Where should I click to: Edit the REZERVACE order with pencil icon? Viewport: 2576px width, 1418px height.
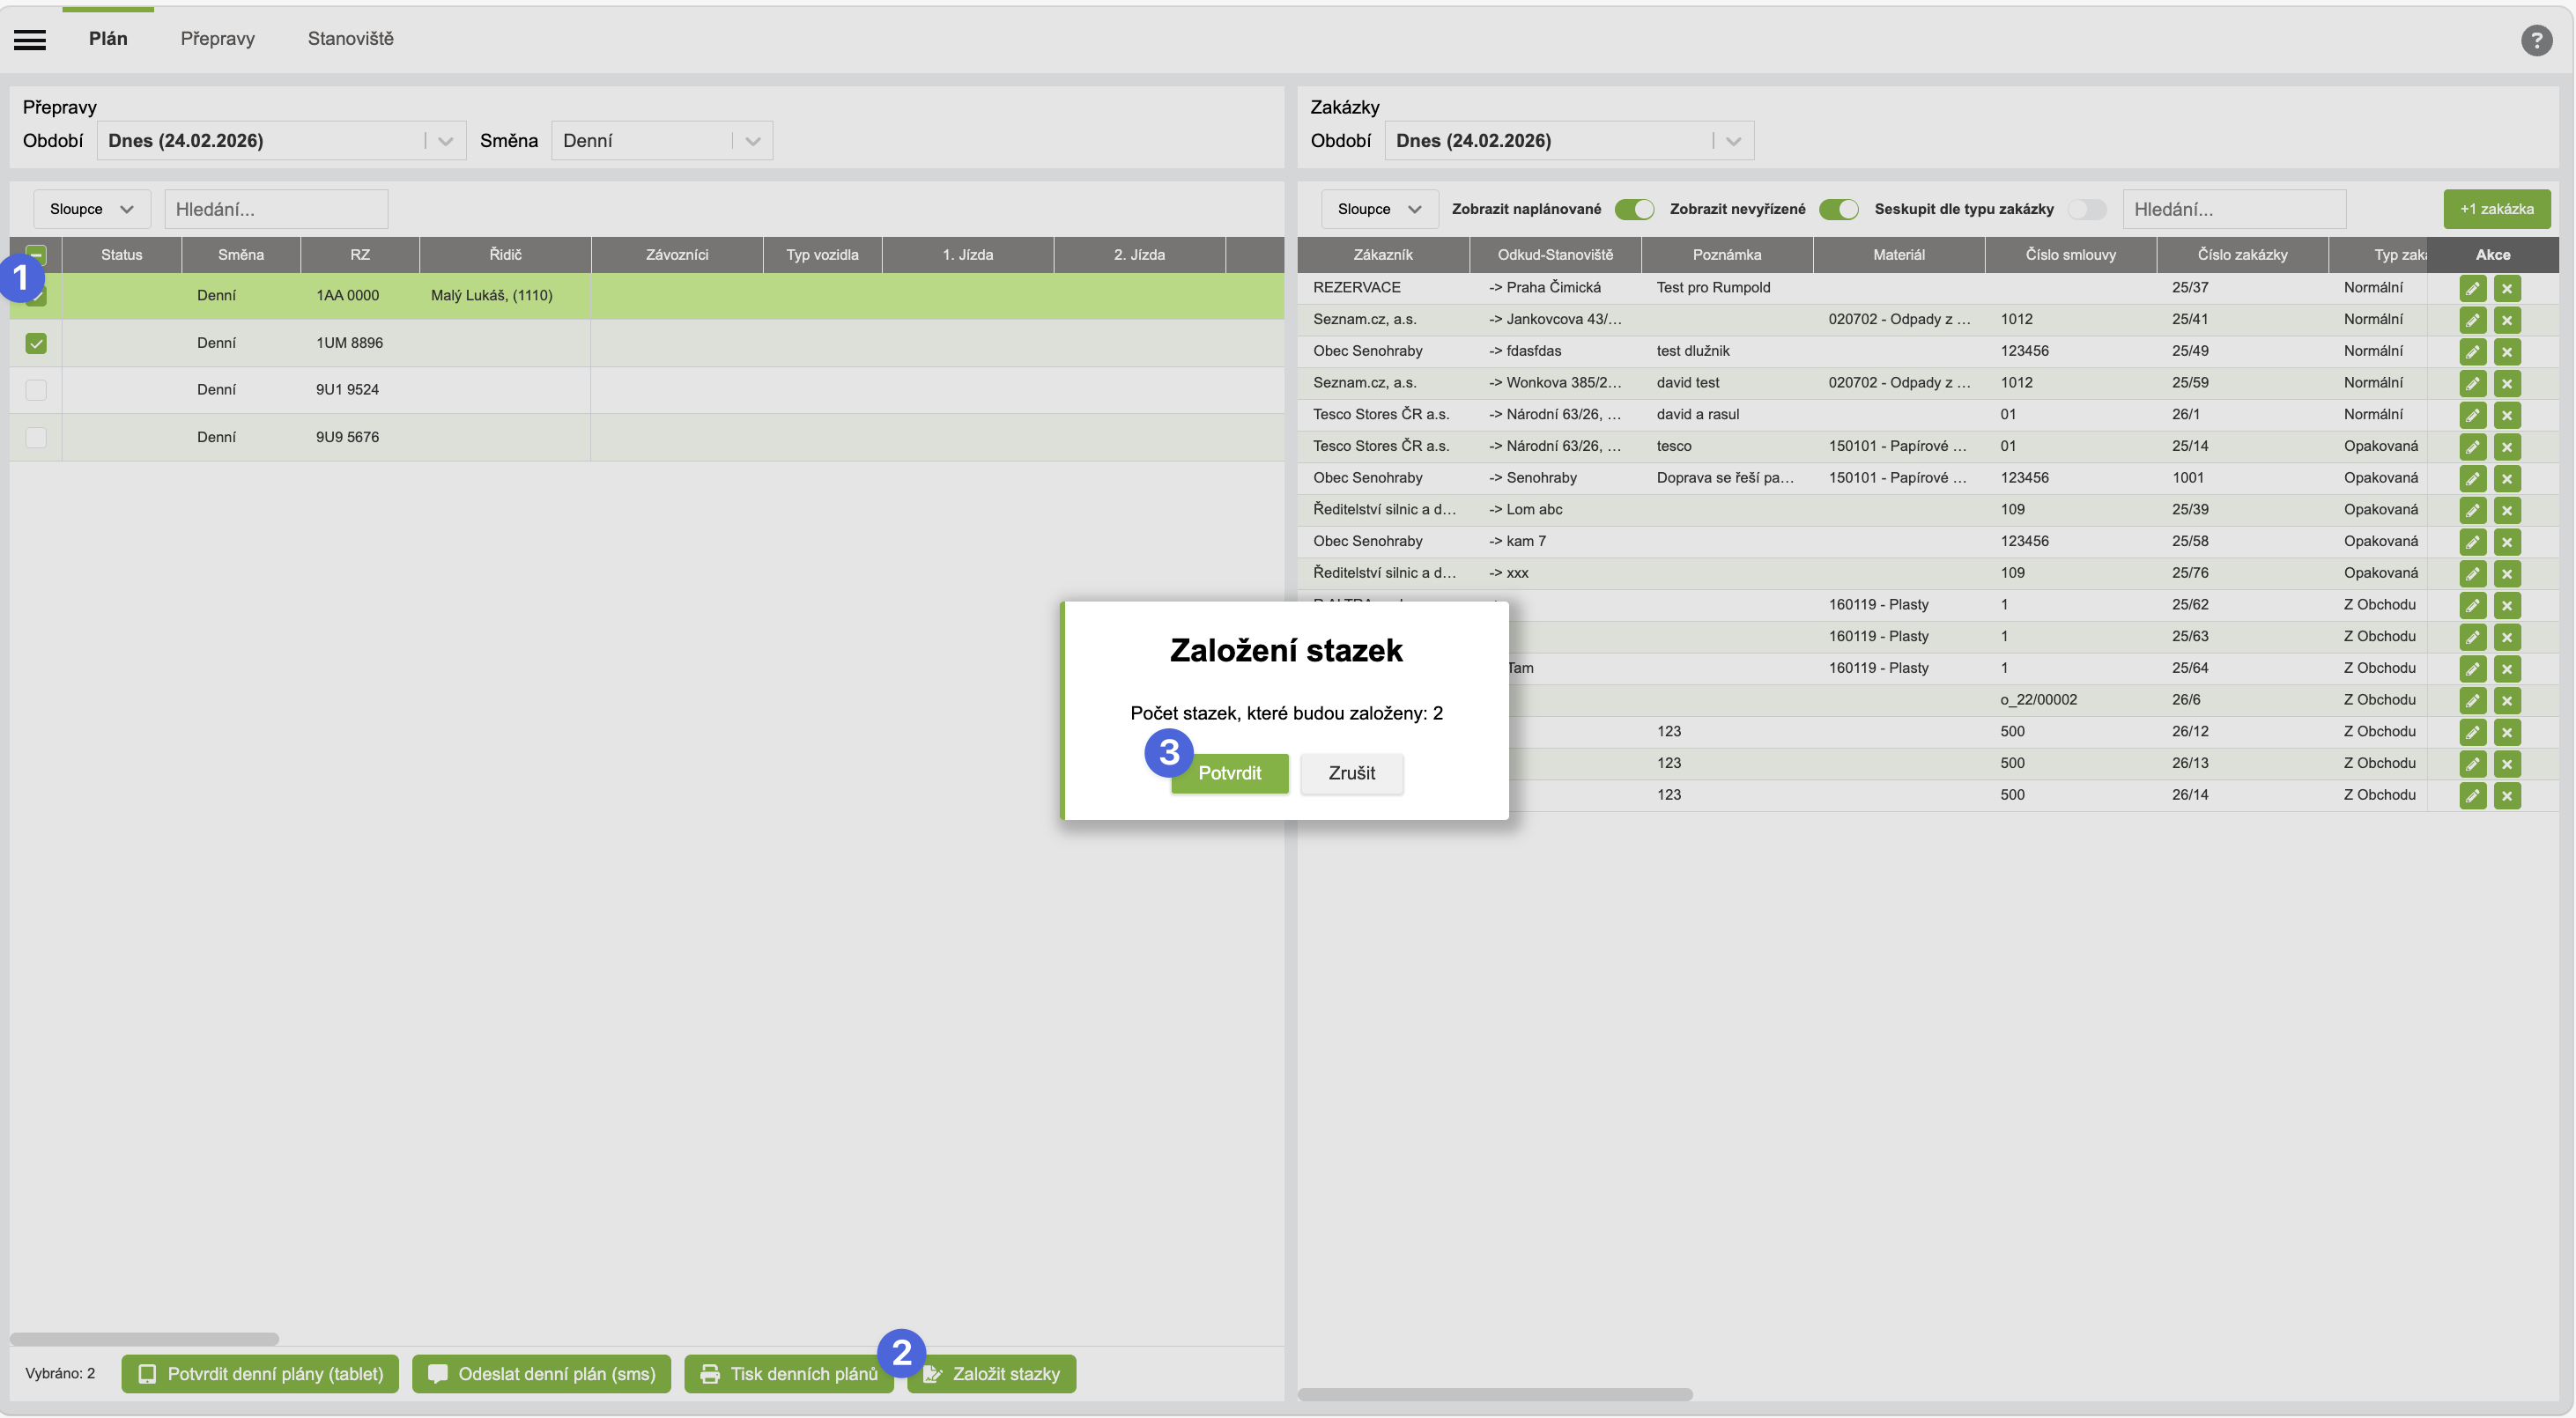2472,288
